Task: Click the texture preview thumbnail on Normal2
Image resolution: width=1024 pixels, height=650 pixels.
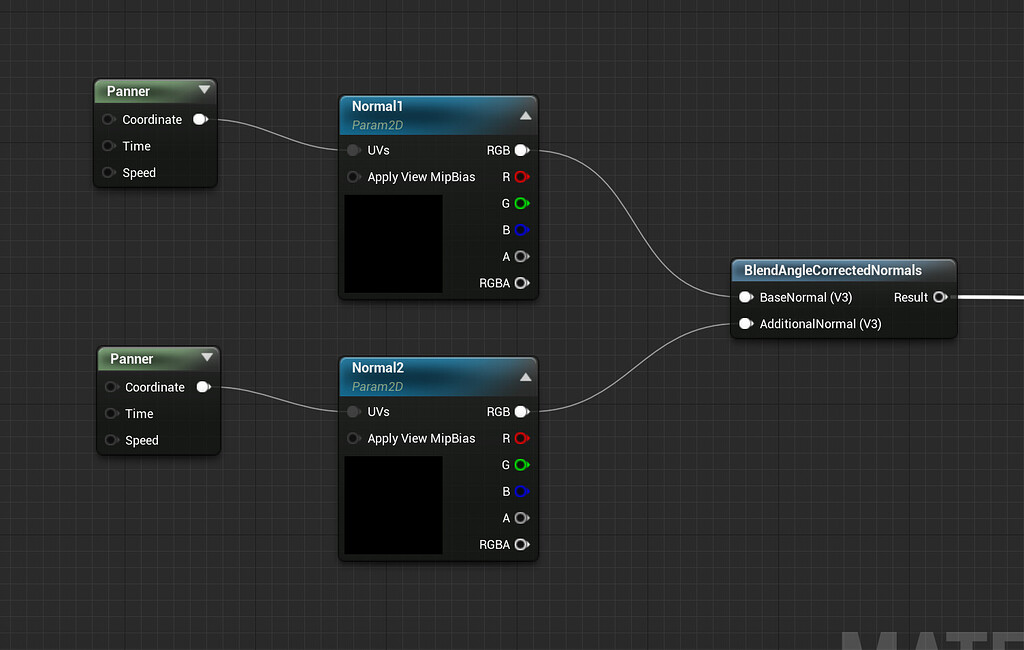Action: coord(392,505)
